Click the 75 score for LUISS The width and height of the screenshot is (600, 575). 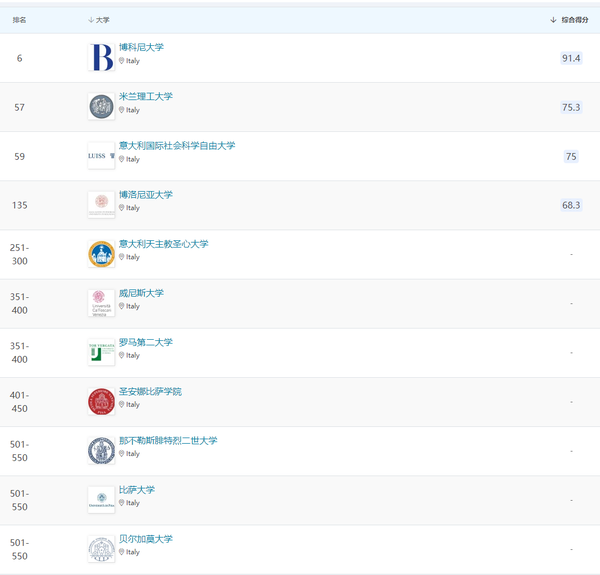(571, 156)
